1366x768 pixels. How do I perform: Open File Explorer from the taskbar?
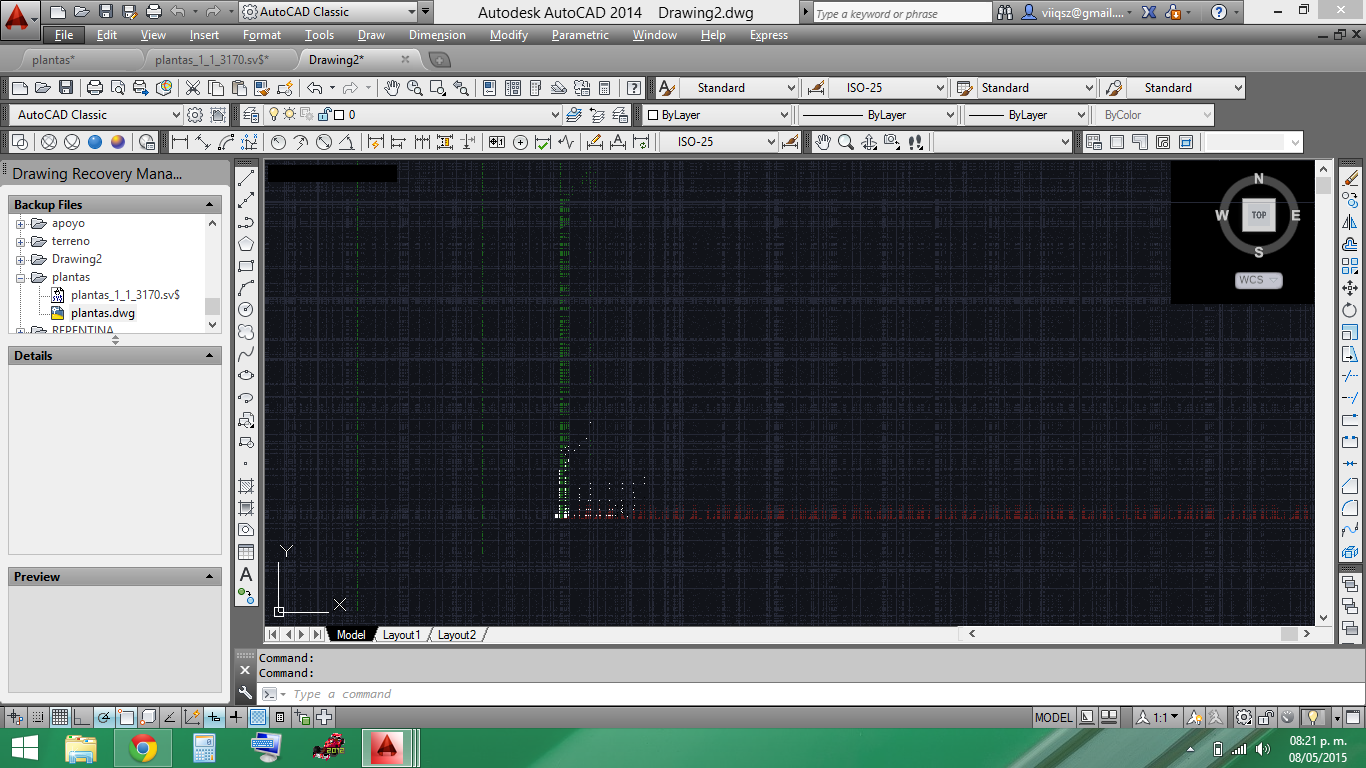[x=81, y=747]
